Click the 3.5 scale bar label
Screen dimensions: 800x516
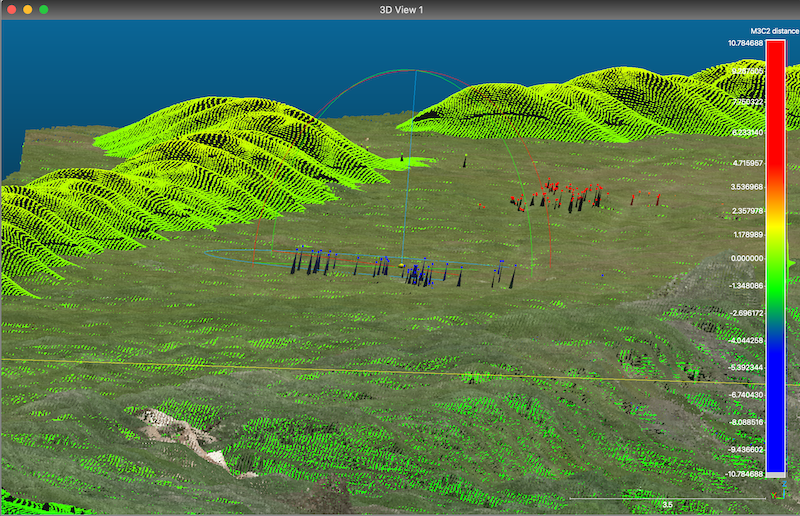[x=667, y=505]
